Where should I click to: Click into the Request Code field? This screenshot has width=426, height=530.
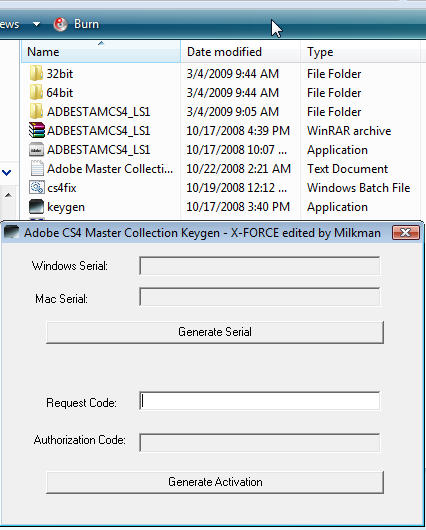[259, 401]
